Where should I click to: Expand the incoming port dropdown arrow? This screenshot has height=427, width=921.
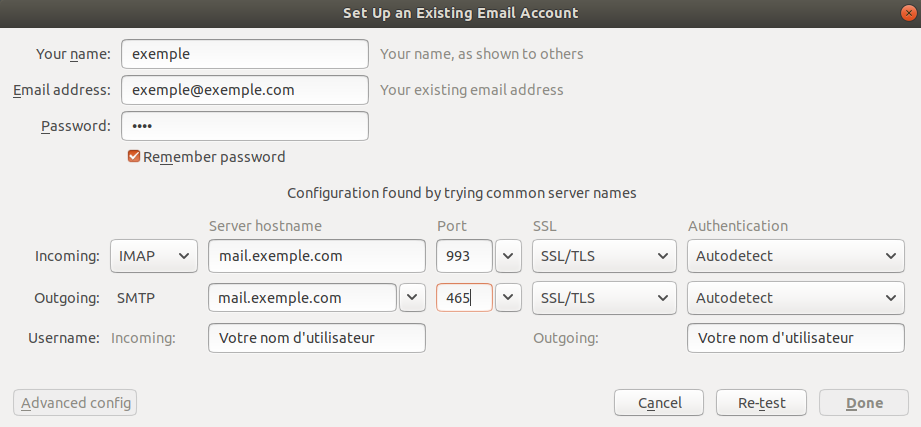tap(510, 256)
